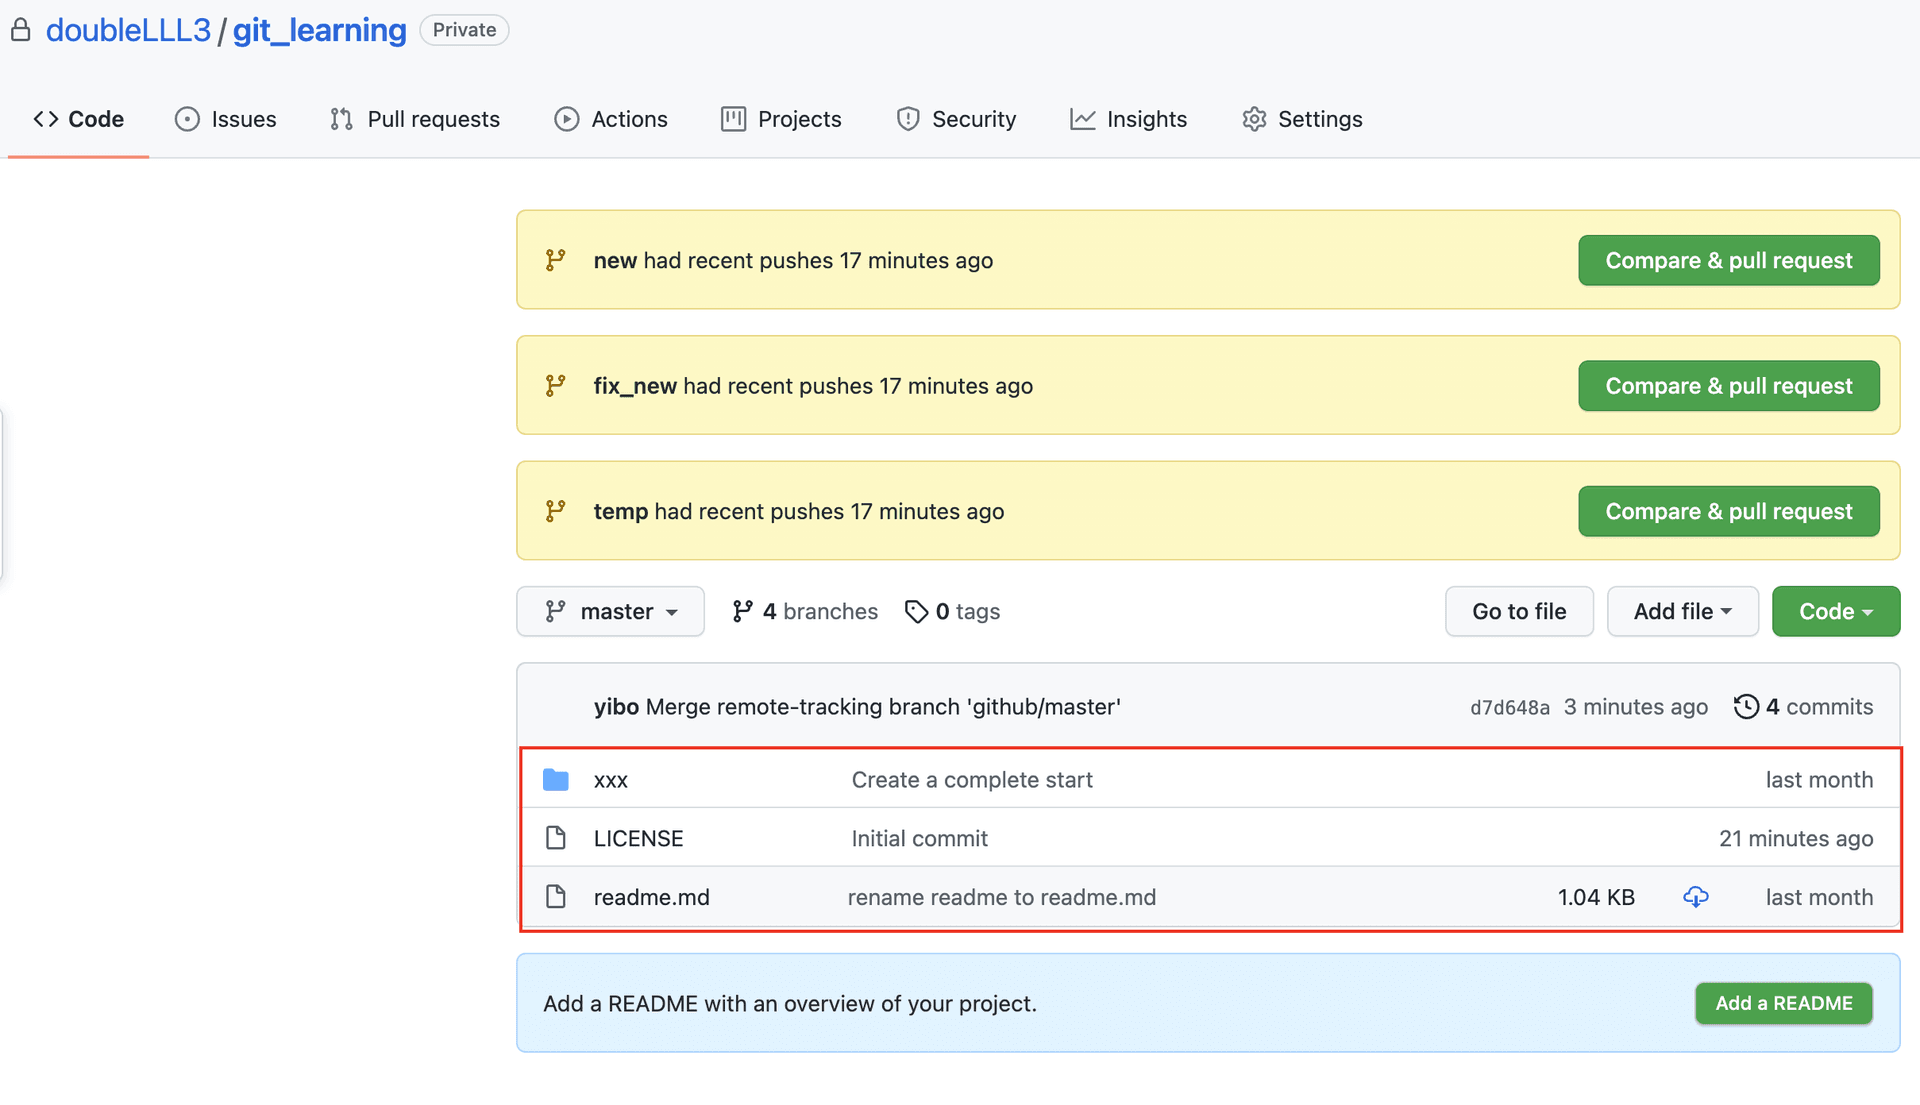Click the readme.md file icon
The width and height of the screenshot is (1920, 1105).
click(556, 897)
